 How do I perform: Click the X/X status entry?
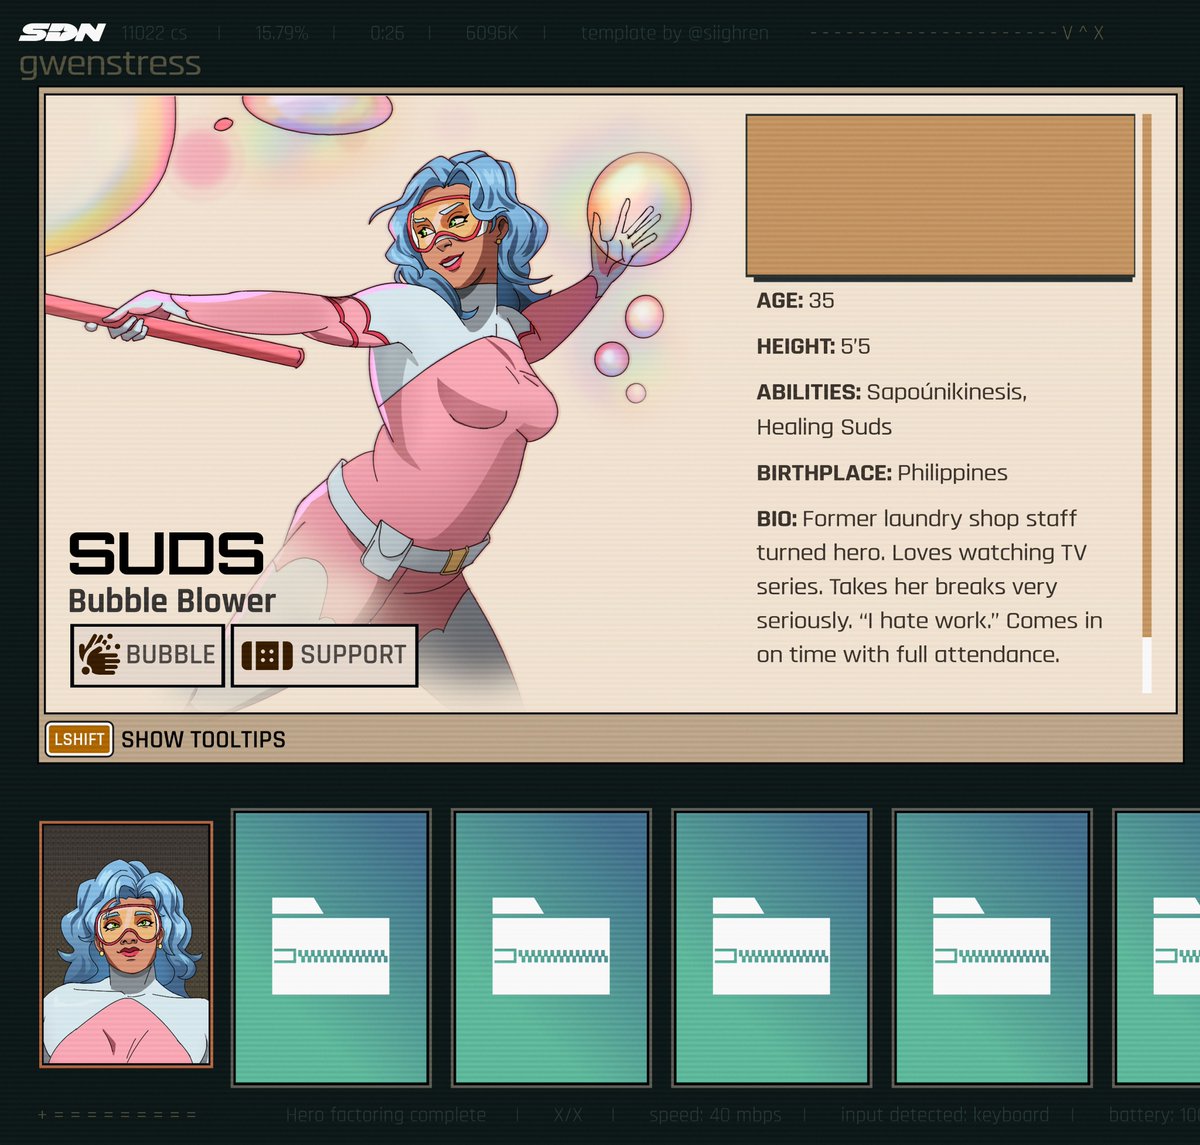tap(568, 1114)
